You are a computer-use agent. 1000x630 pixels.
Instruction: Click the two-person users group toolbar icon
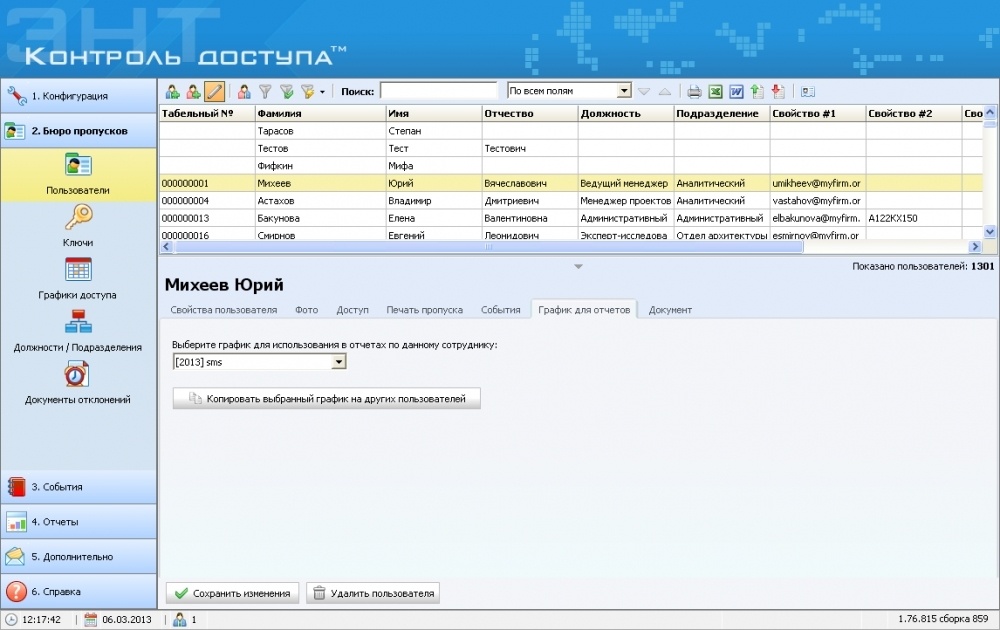click(244, 92)
